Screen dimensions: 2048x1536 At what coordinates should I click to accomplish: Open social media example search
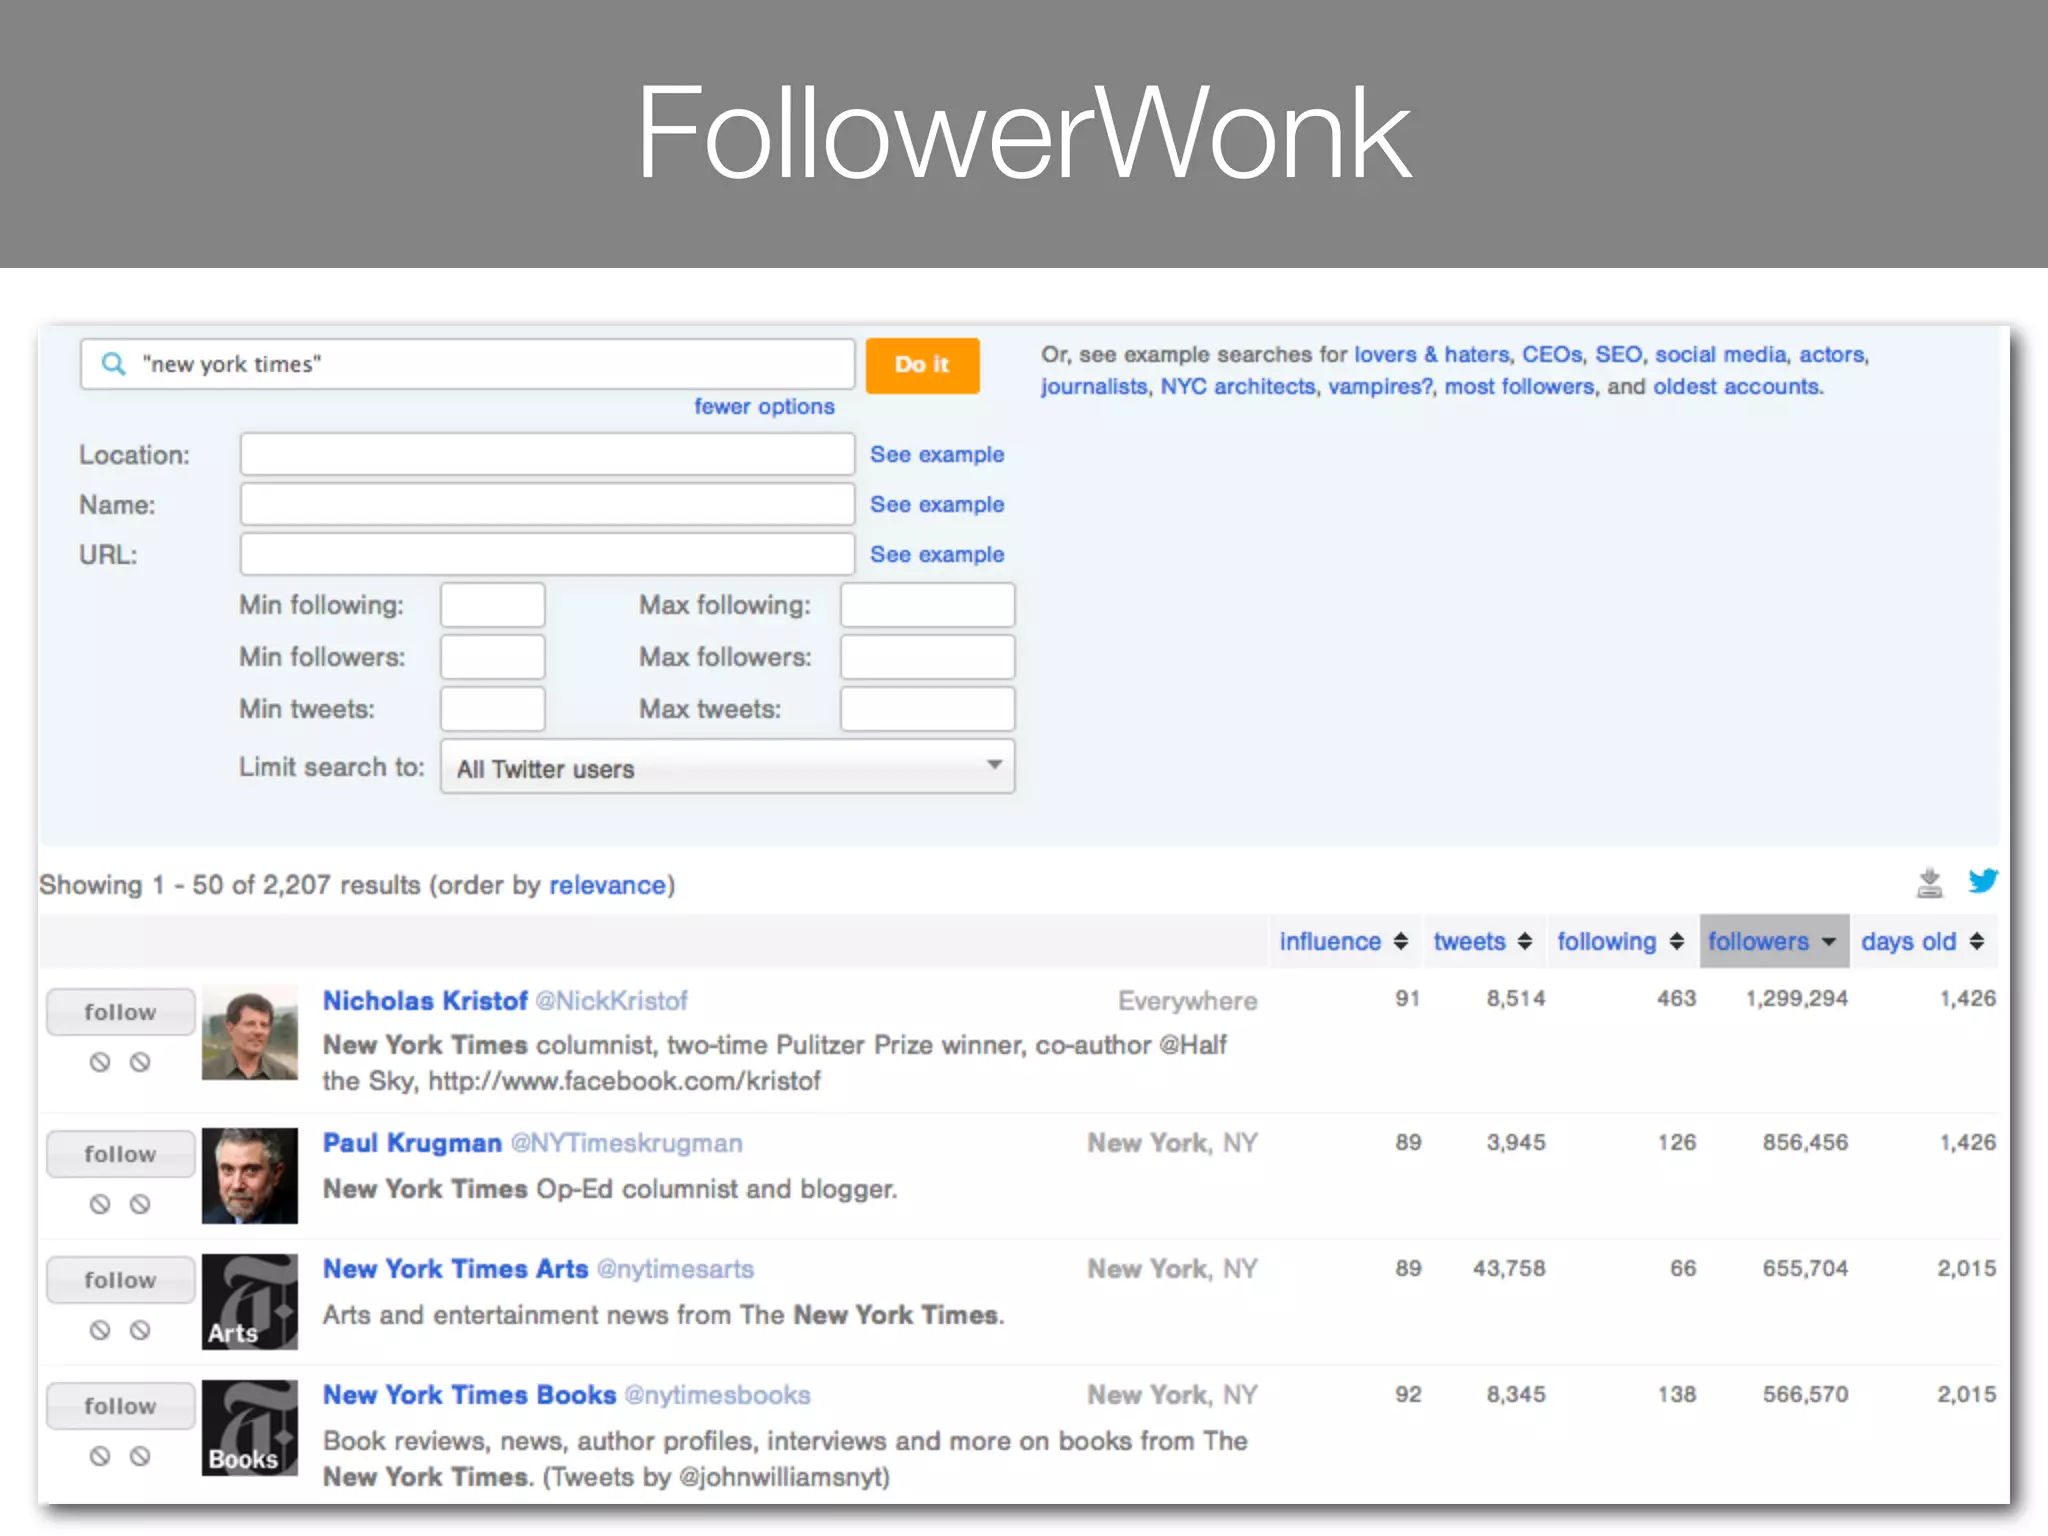coord(1720,354)
